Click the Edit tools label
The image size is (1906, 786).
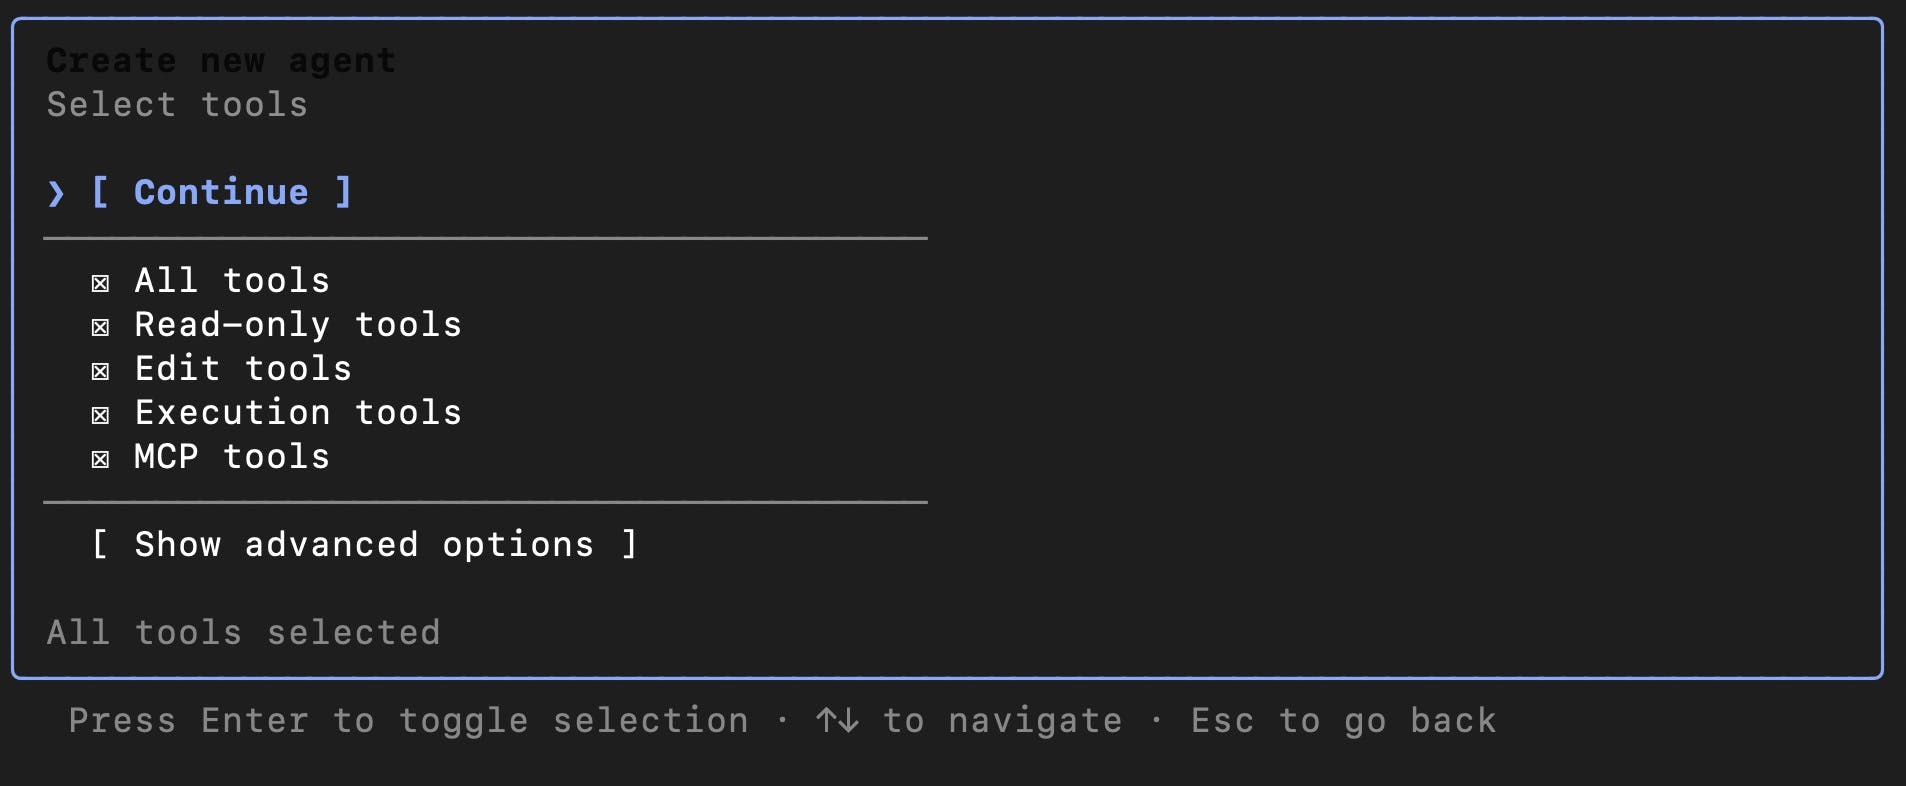tap(243, 368)
